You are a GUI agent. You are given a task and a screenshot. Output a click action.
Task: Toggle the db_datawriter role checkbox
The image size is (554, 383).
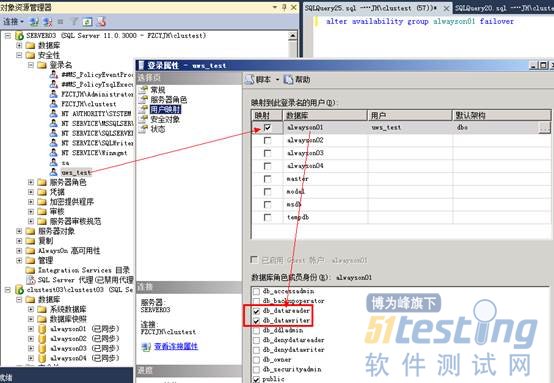257,321
